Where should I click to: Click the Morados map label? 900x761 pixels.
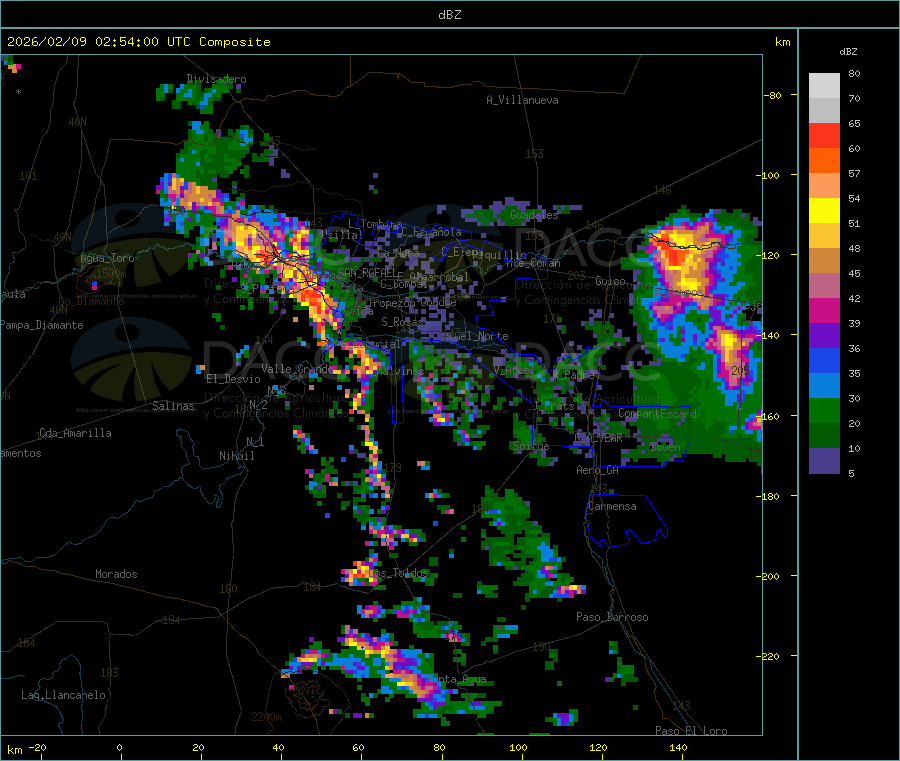116,574
